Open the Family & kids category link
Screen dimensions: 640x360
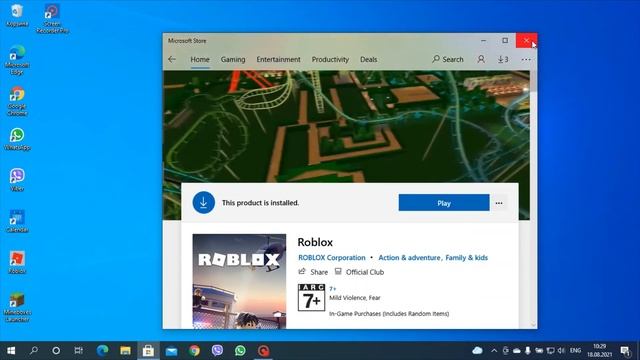467,258
